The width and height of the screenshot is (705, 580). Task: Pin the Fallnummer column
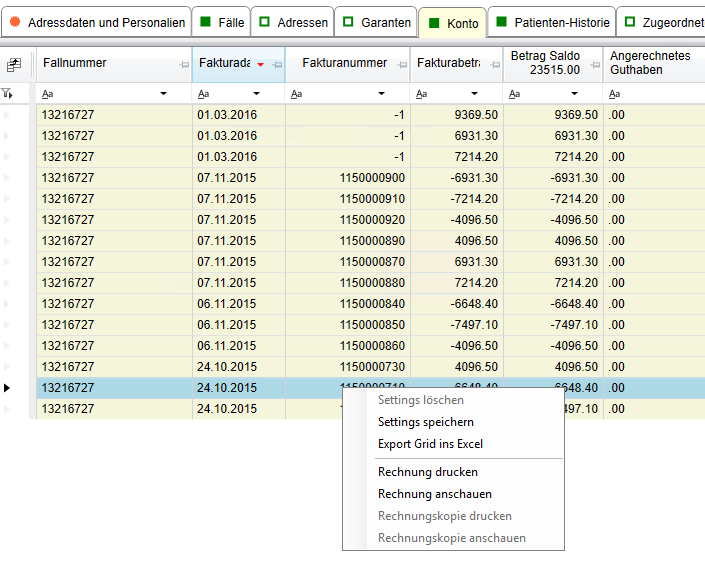(x=183, y=65)
